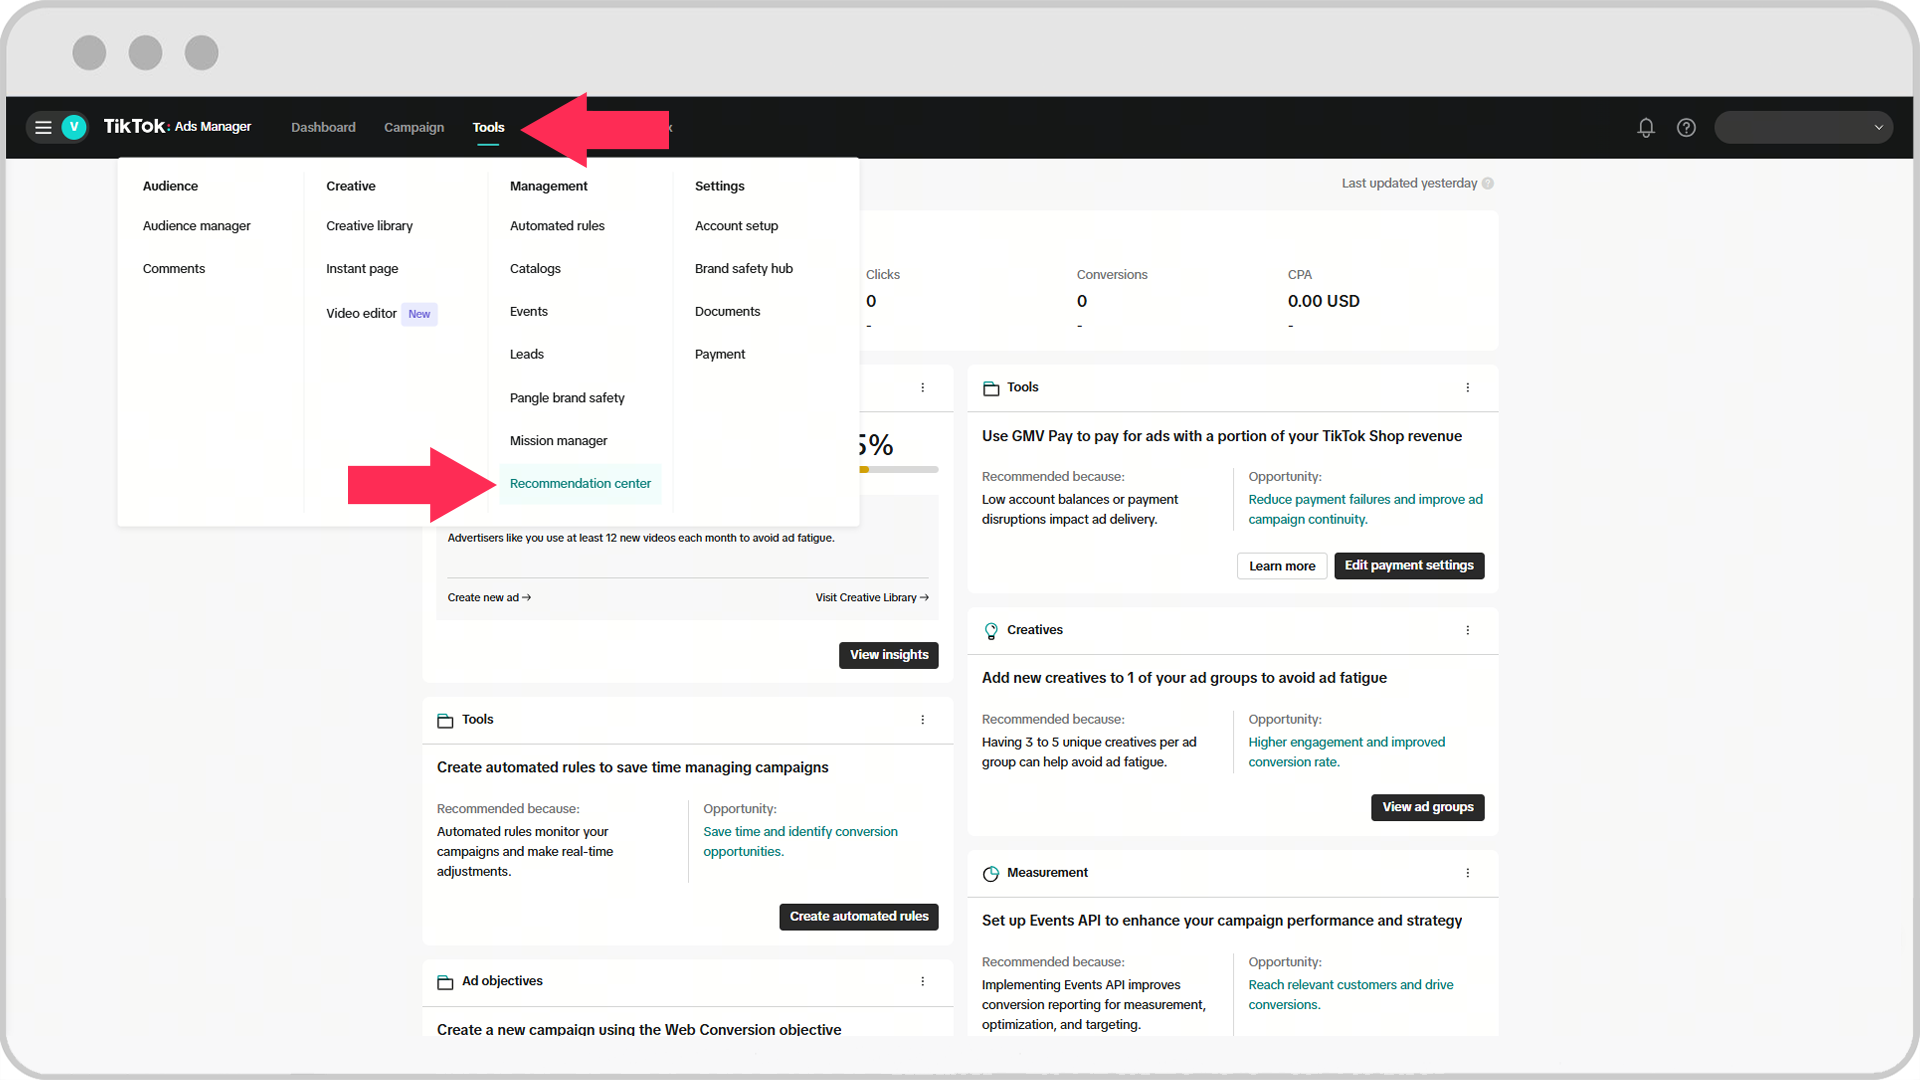Viewport: 1920px width, 1080px height.
Task: Switch to the Dashboard tab
Action: click(x=323, y=127)
